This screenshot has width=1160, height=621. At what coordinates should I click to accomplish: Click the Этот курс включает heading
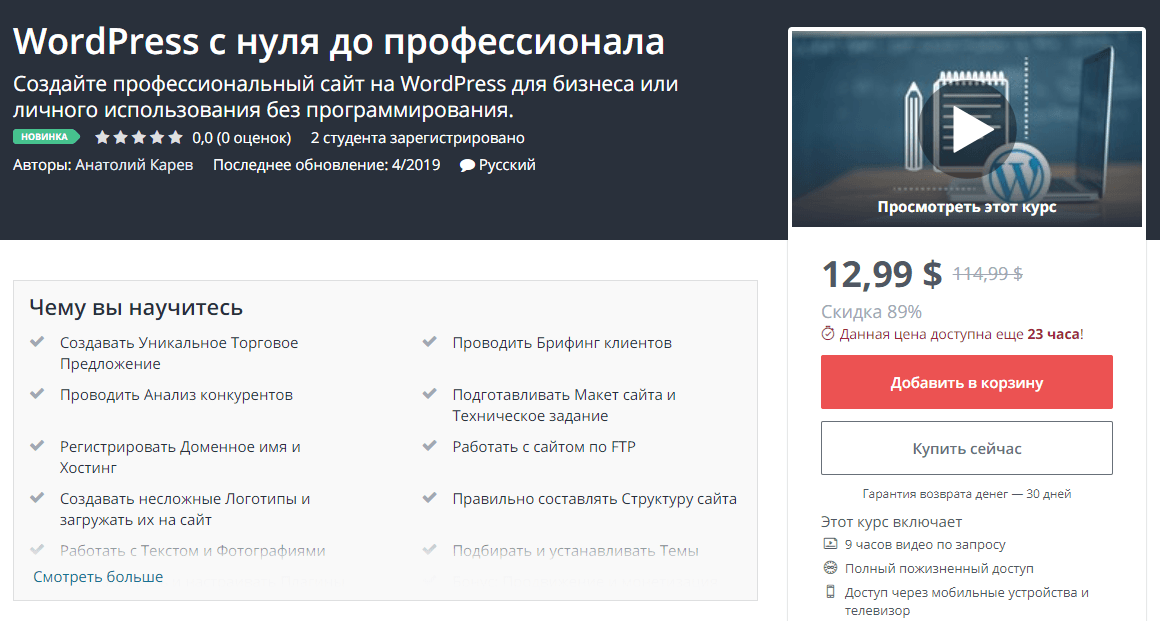(x=891, y=522)
